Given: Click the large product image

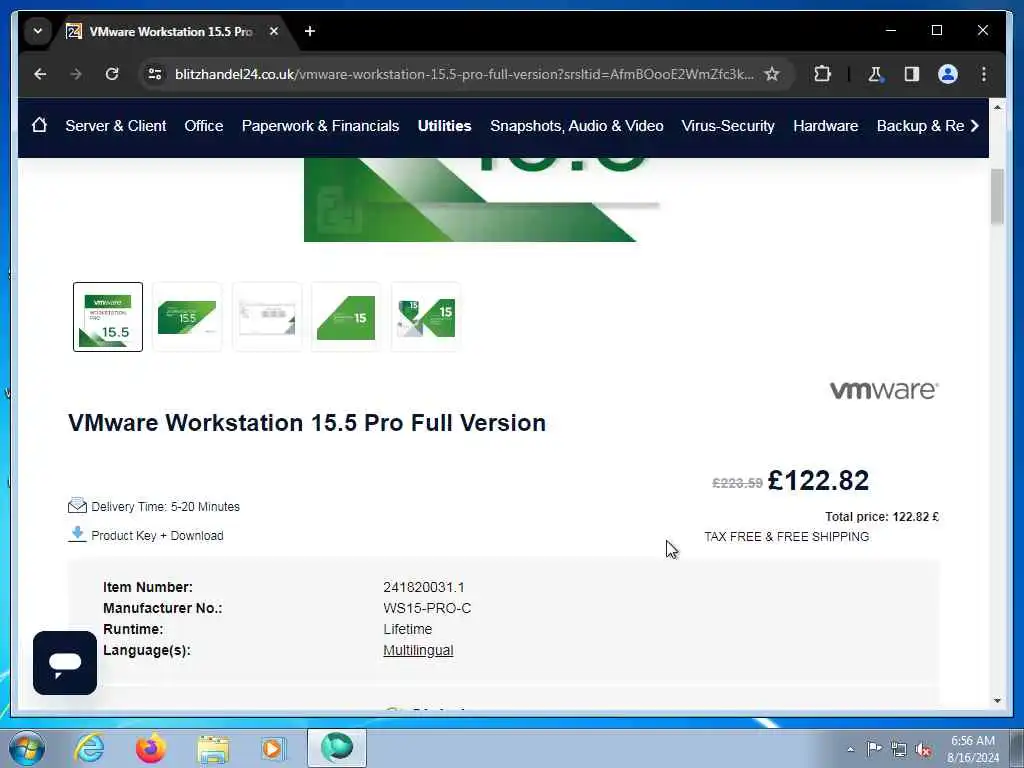Looking at the screenshot, I should click(483, 199).
